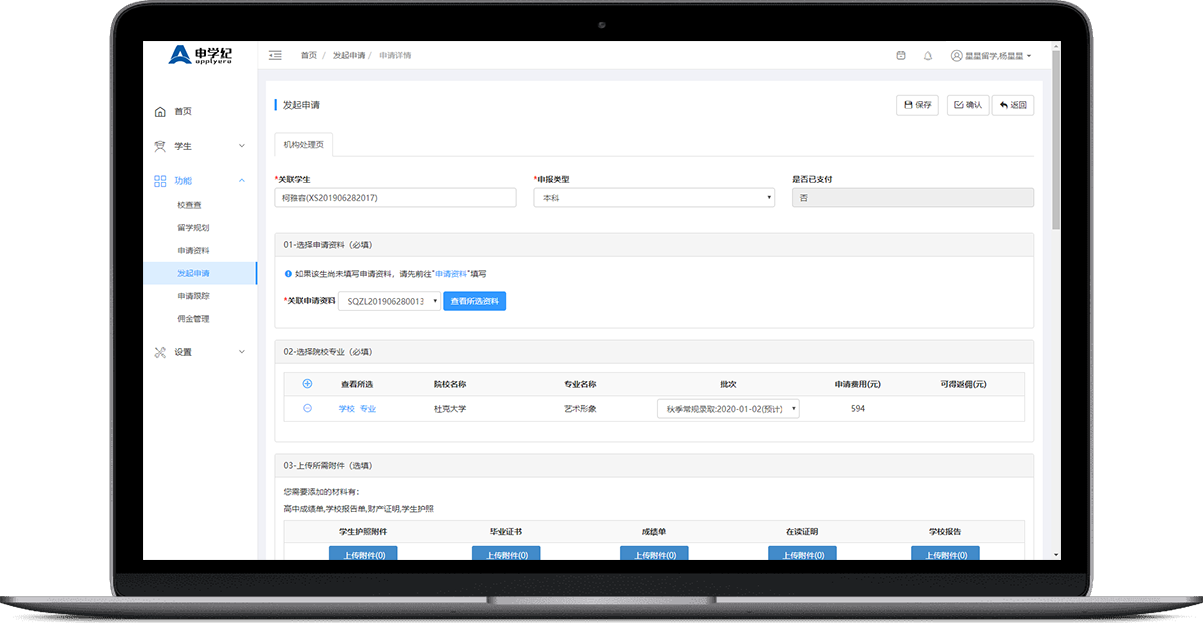Open the 关联申请资料 dropdown SQZL201906280013

pos(389,301)
